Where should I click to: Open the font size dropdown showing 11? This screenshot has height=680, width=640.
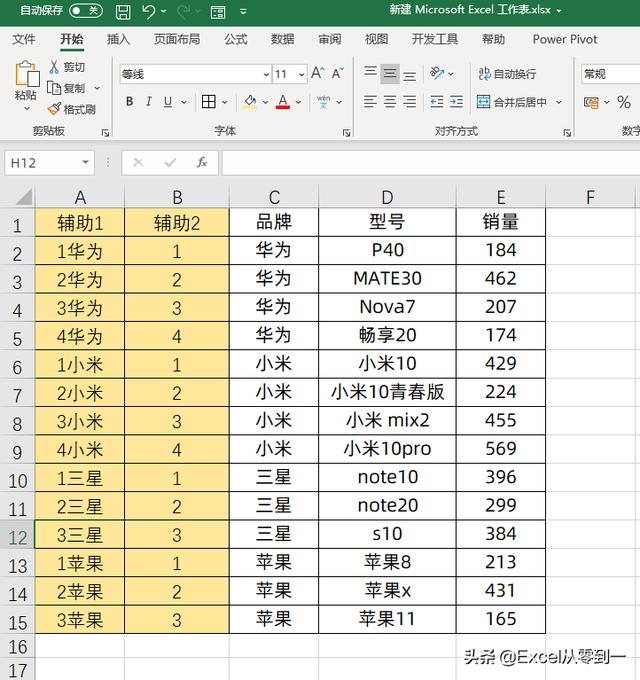click(x=301, y=75)
